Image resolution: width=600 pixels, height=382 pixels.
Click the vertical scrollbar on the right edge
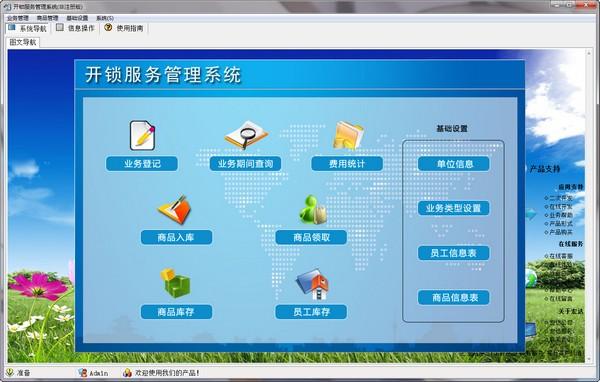(x=589, y=206)
